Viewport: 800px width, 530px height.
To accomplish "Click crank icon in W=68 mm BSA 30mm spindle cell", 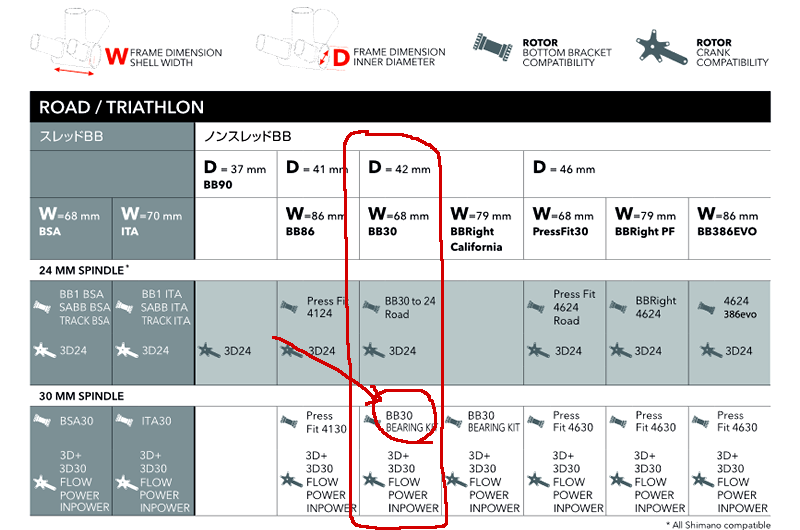I will 44,482.
